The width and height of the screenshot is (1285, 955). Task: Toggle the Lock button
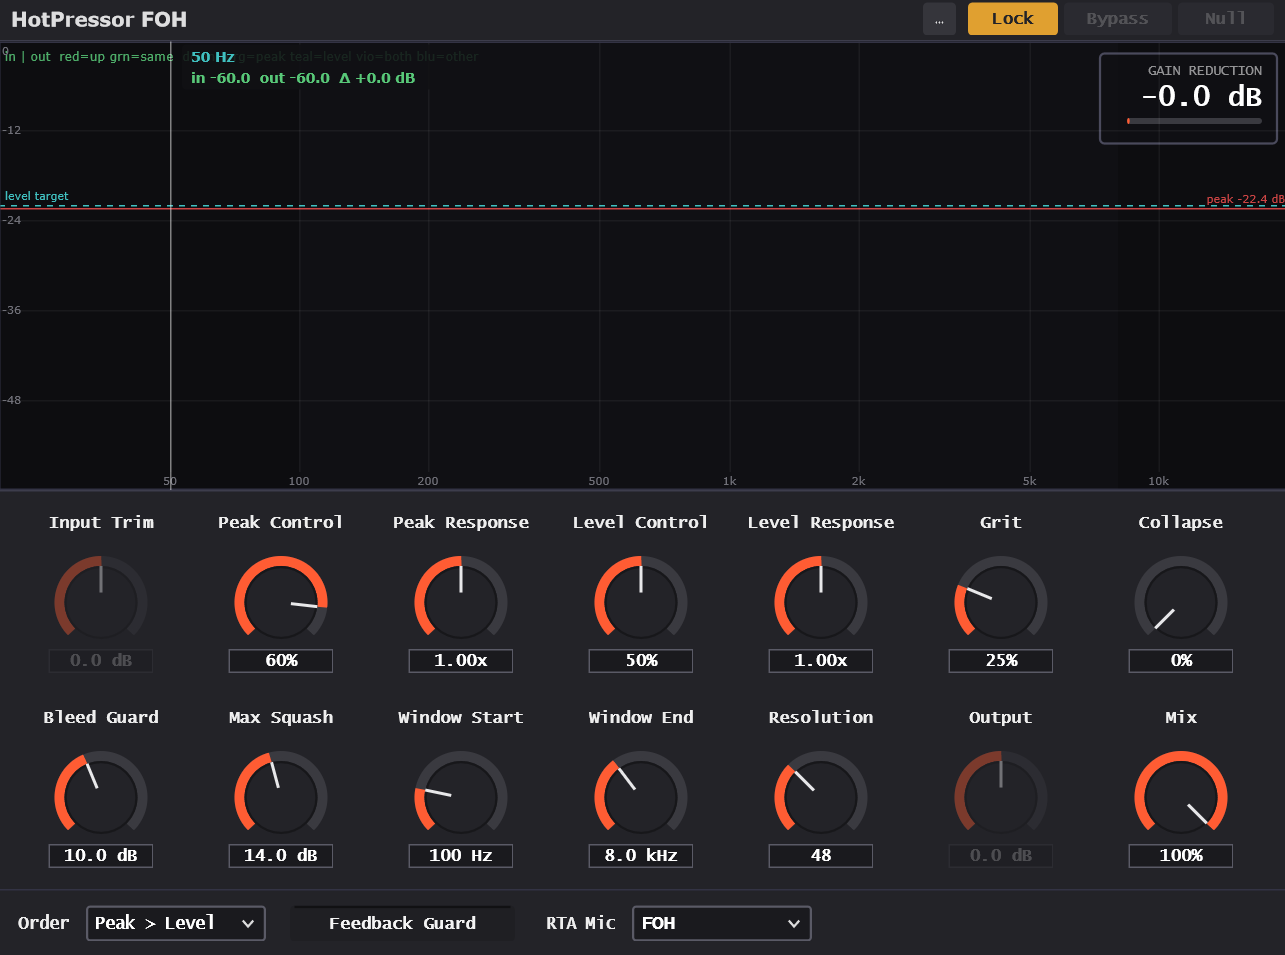click(1012, 19)
